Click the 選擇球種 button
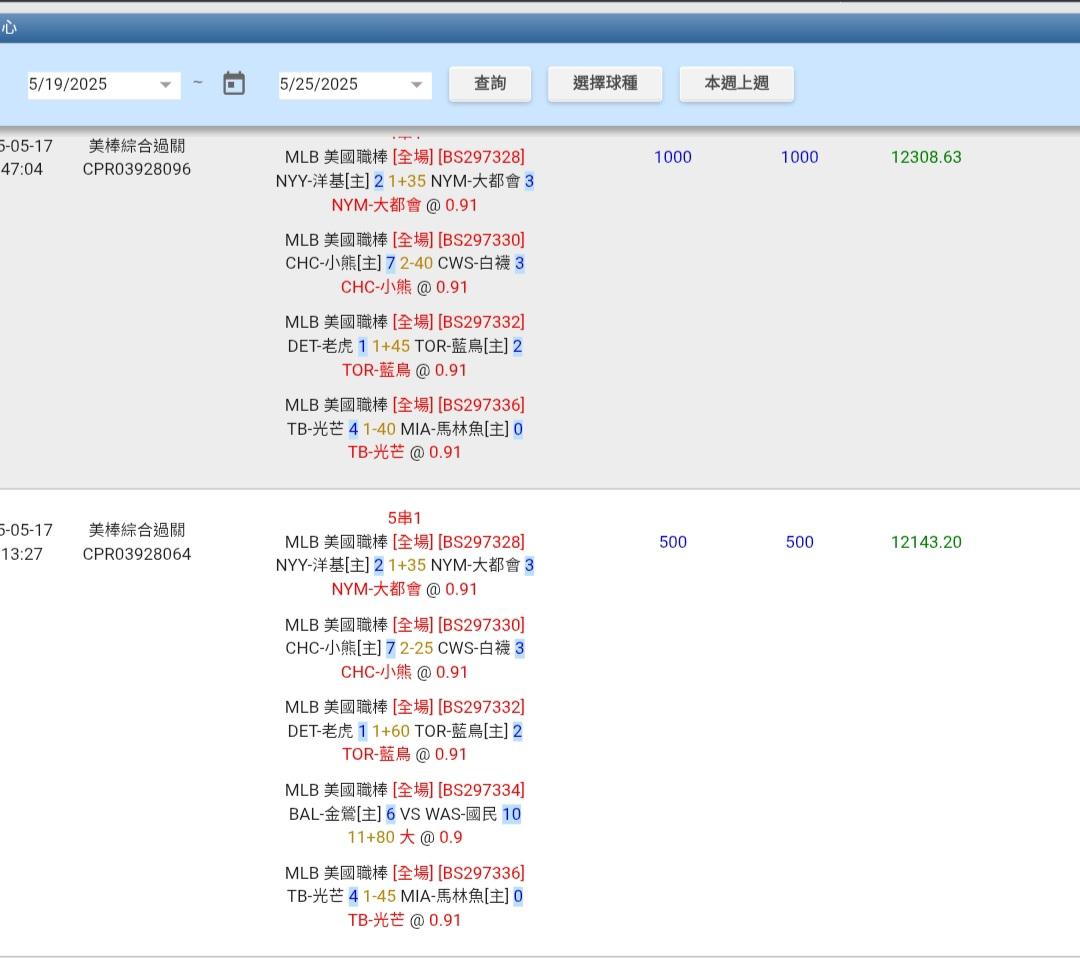The image size is (1080, 958). (605, 83)
